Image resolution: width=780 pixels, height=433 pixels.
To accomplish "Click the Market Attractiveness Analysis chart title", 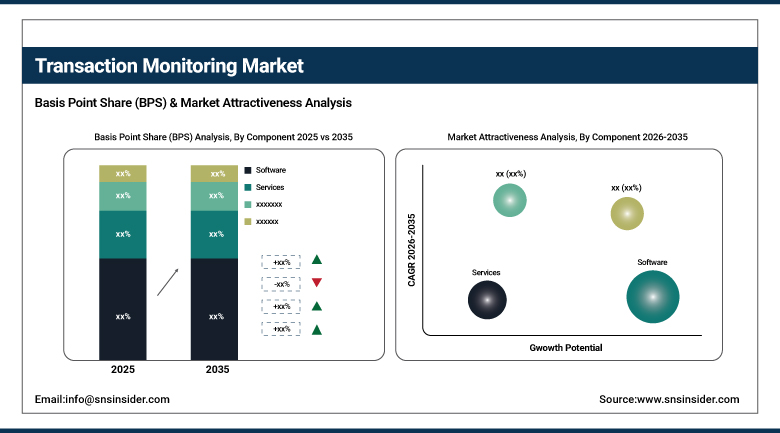I will [x=567, y=137].
